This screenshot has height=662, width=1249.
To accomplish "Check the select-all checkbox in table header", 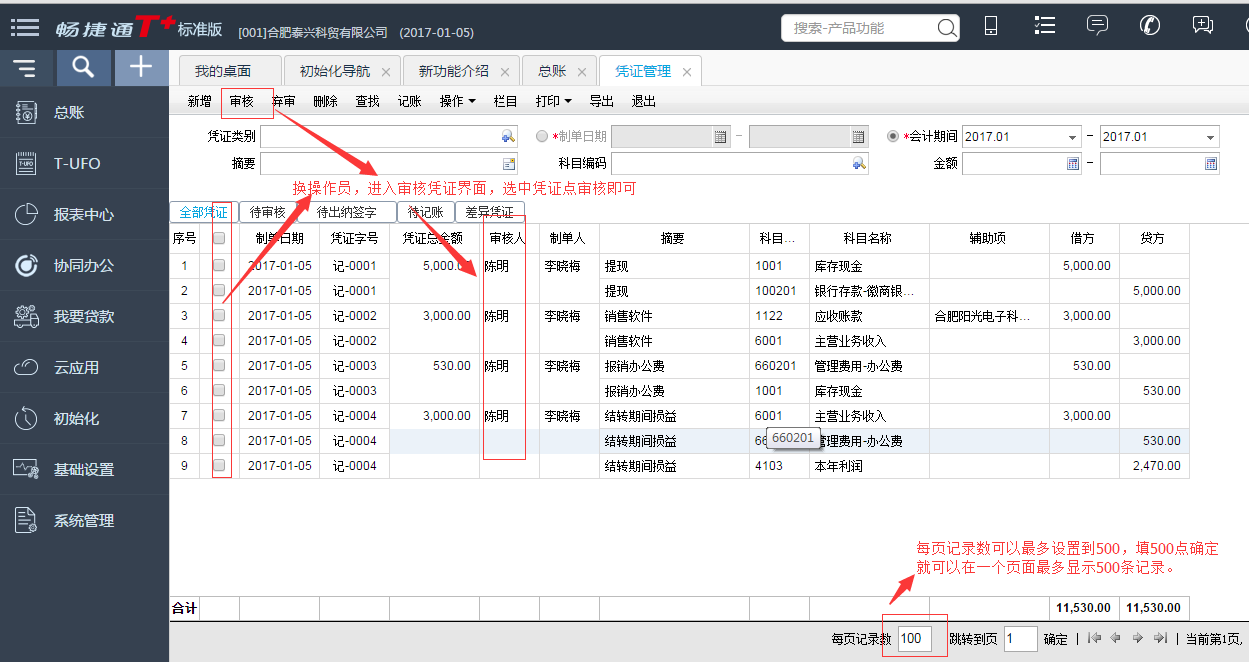I will 219,239.
